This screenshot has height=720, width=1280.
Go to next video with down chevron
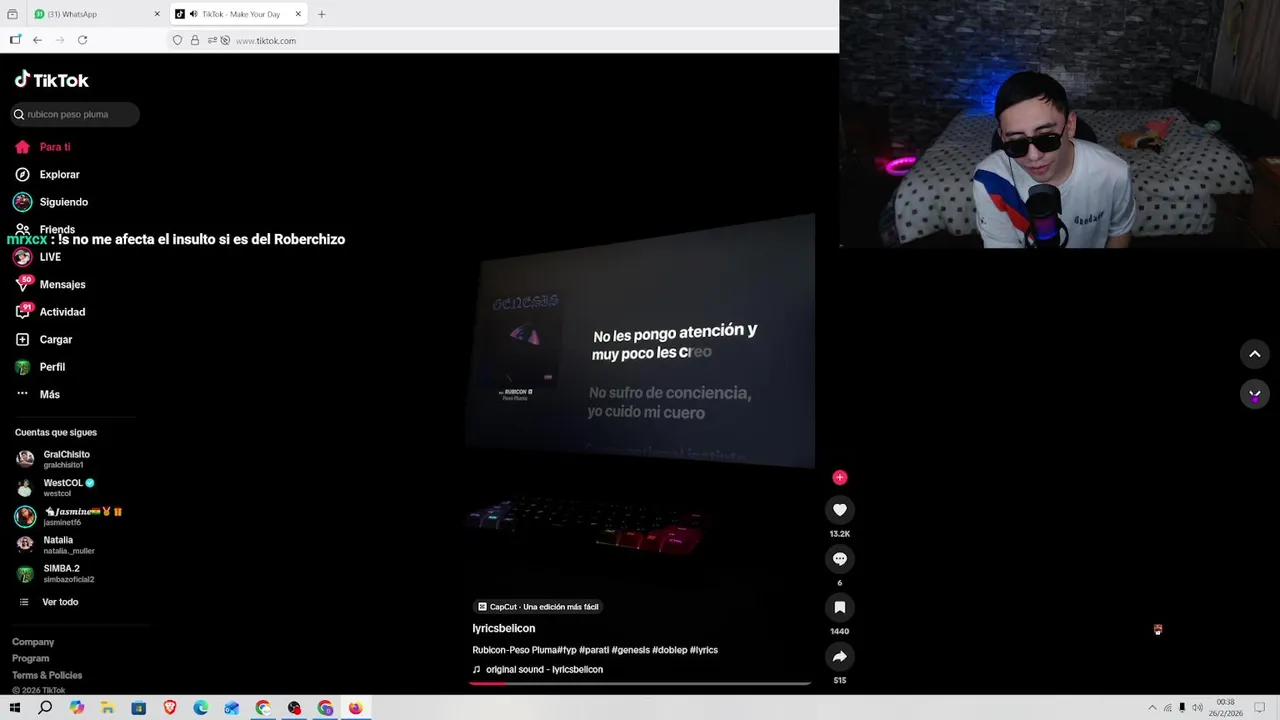point(1255,395)
